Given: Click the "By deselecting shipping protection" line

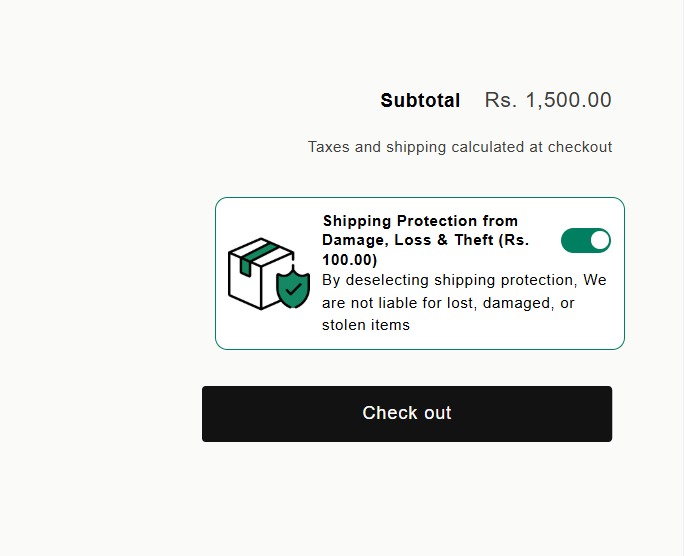Looking at the screenshot, I should [450, 280].
